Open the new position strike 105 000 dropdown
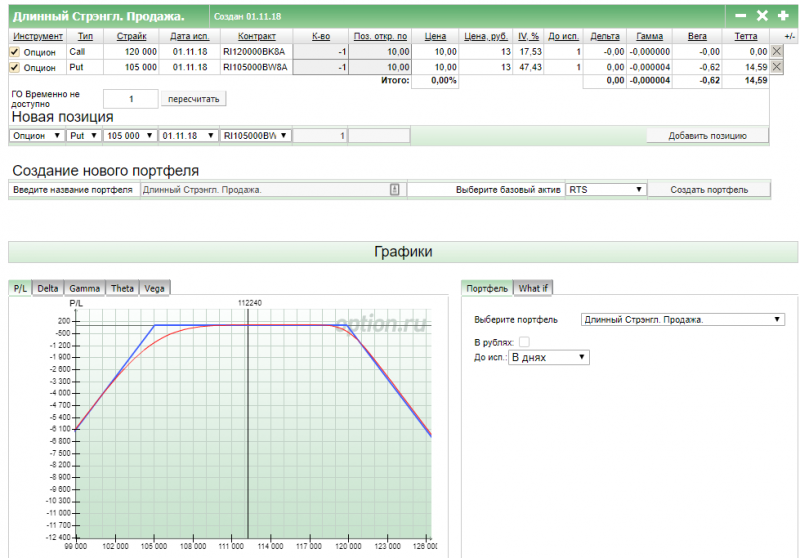 tap(130, 135)
